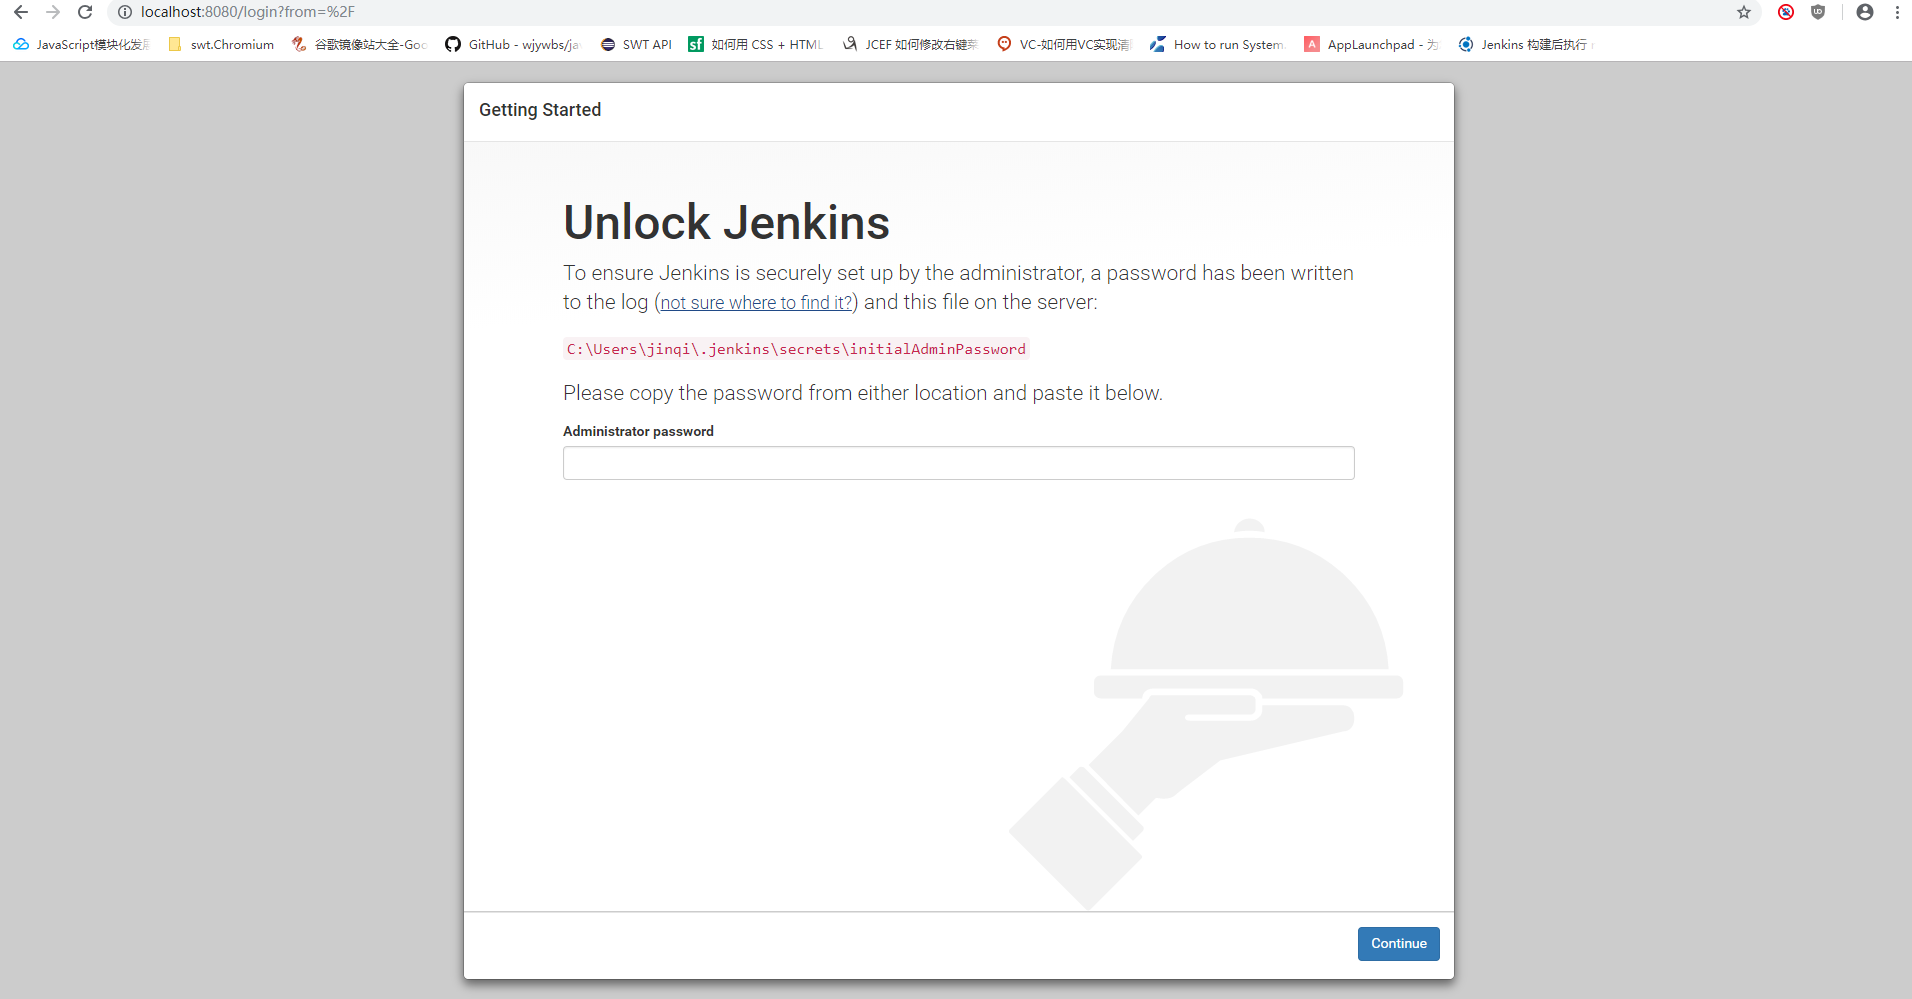This screenshot has height=999, width=1912.
Task: Click the browser forward arrow
Action: pyautogui.click(x=53, y=12)
